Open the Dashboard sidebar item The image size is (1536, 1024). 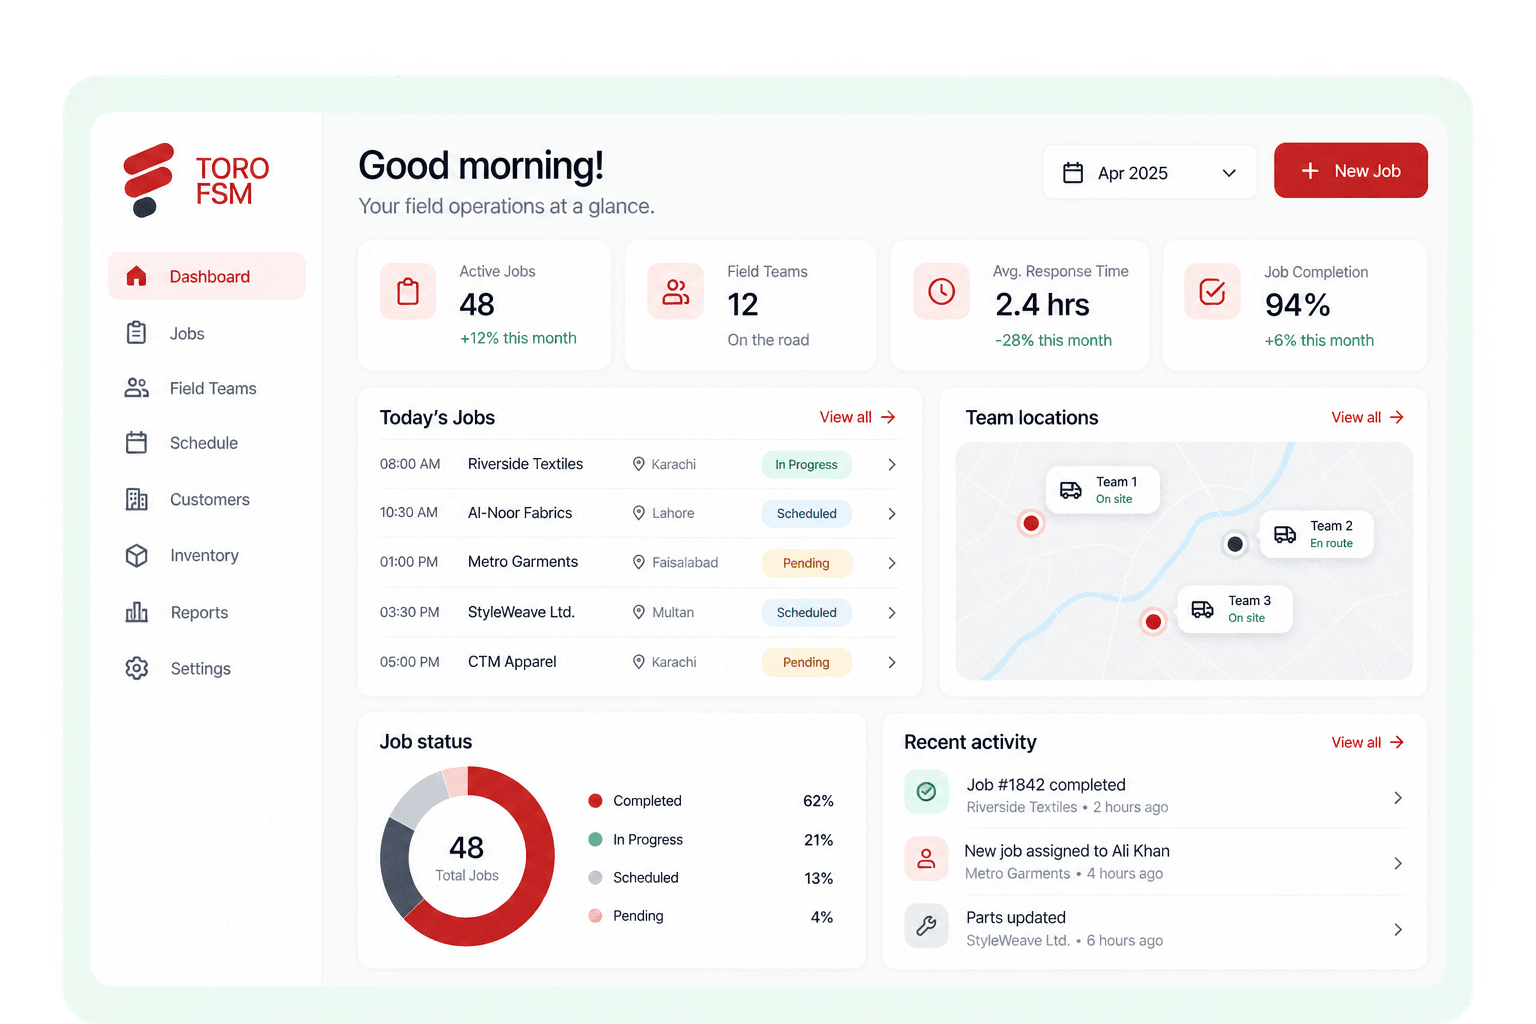click(207, 276)
